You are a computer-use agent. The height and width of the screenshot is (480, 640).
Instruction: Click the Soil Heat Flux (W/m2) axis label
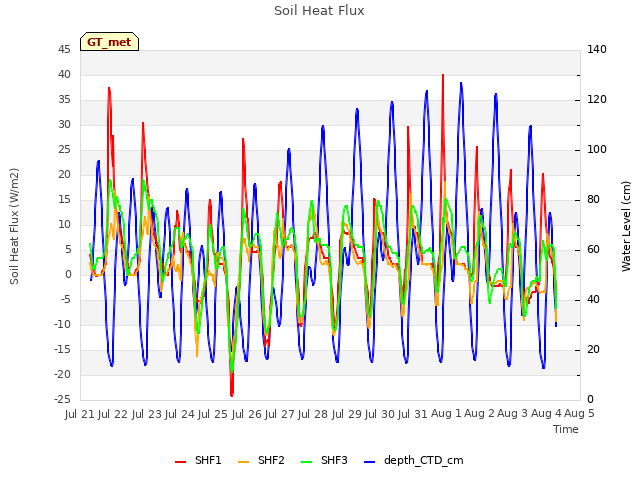14,226
